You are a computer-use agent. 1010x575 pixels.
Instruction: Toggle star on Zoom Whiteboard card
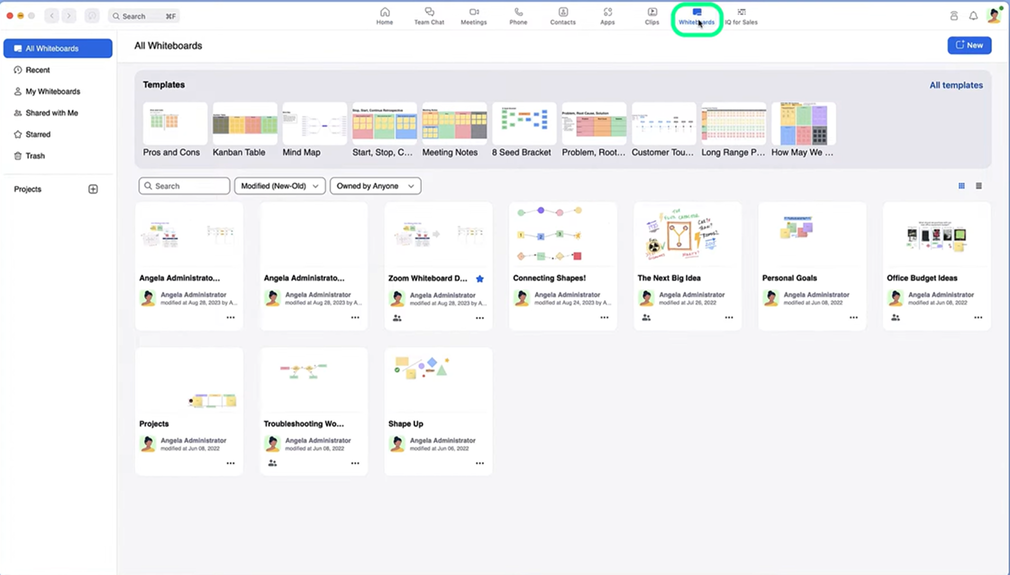(480, 279)
